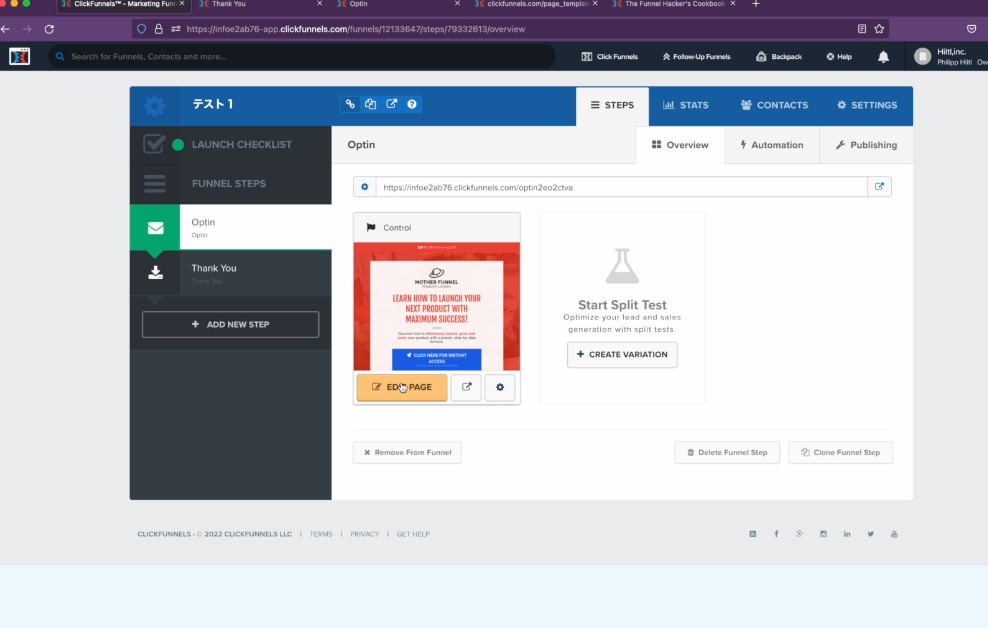988x628 pixels.
Task: Click the split test flask icon
Action: [x=622, y=266]
